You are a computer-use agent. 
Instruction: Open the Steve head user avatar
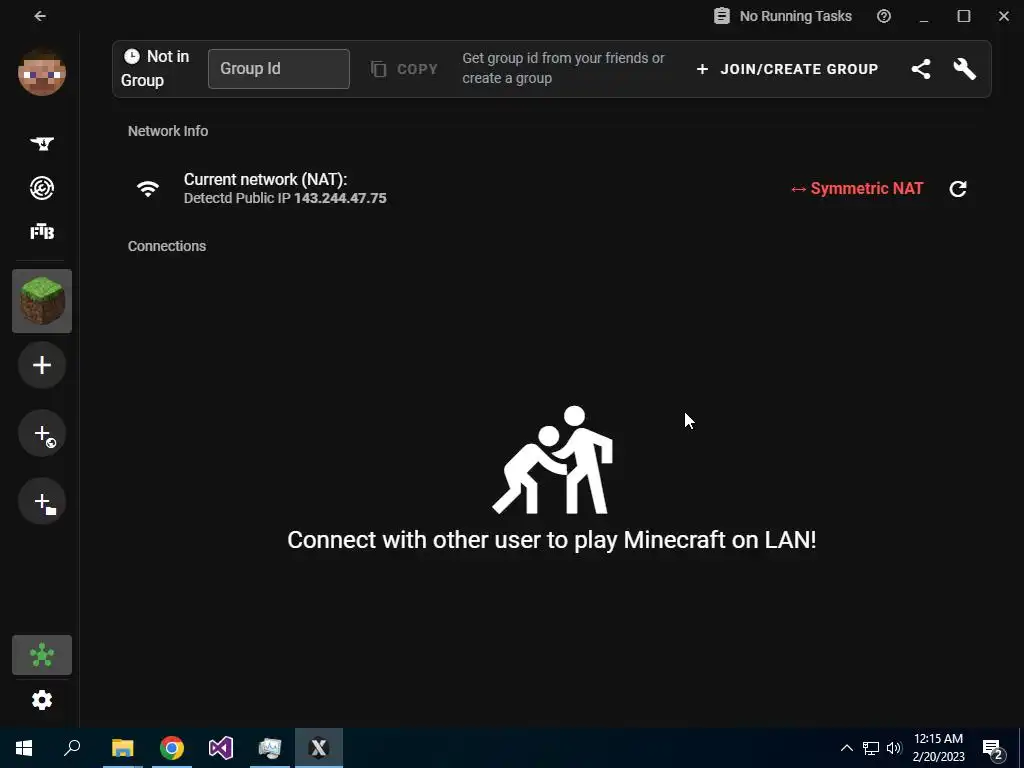42,72
